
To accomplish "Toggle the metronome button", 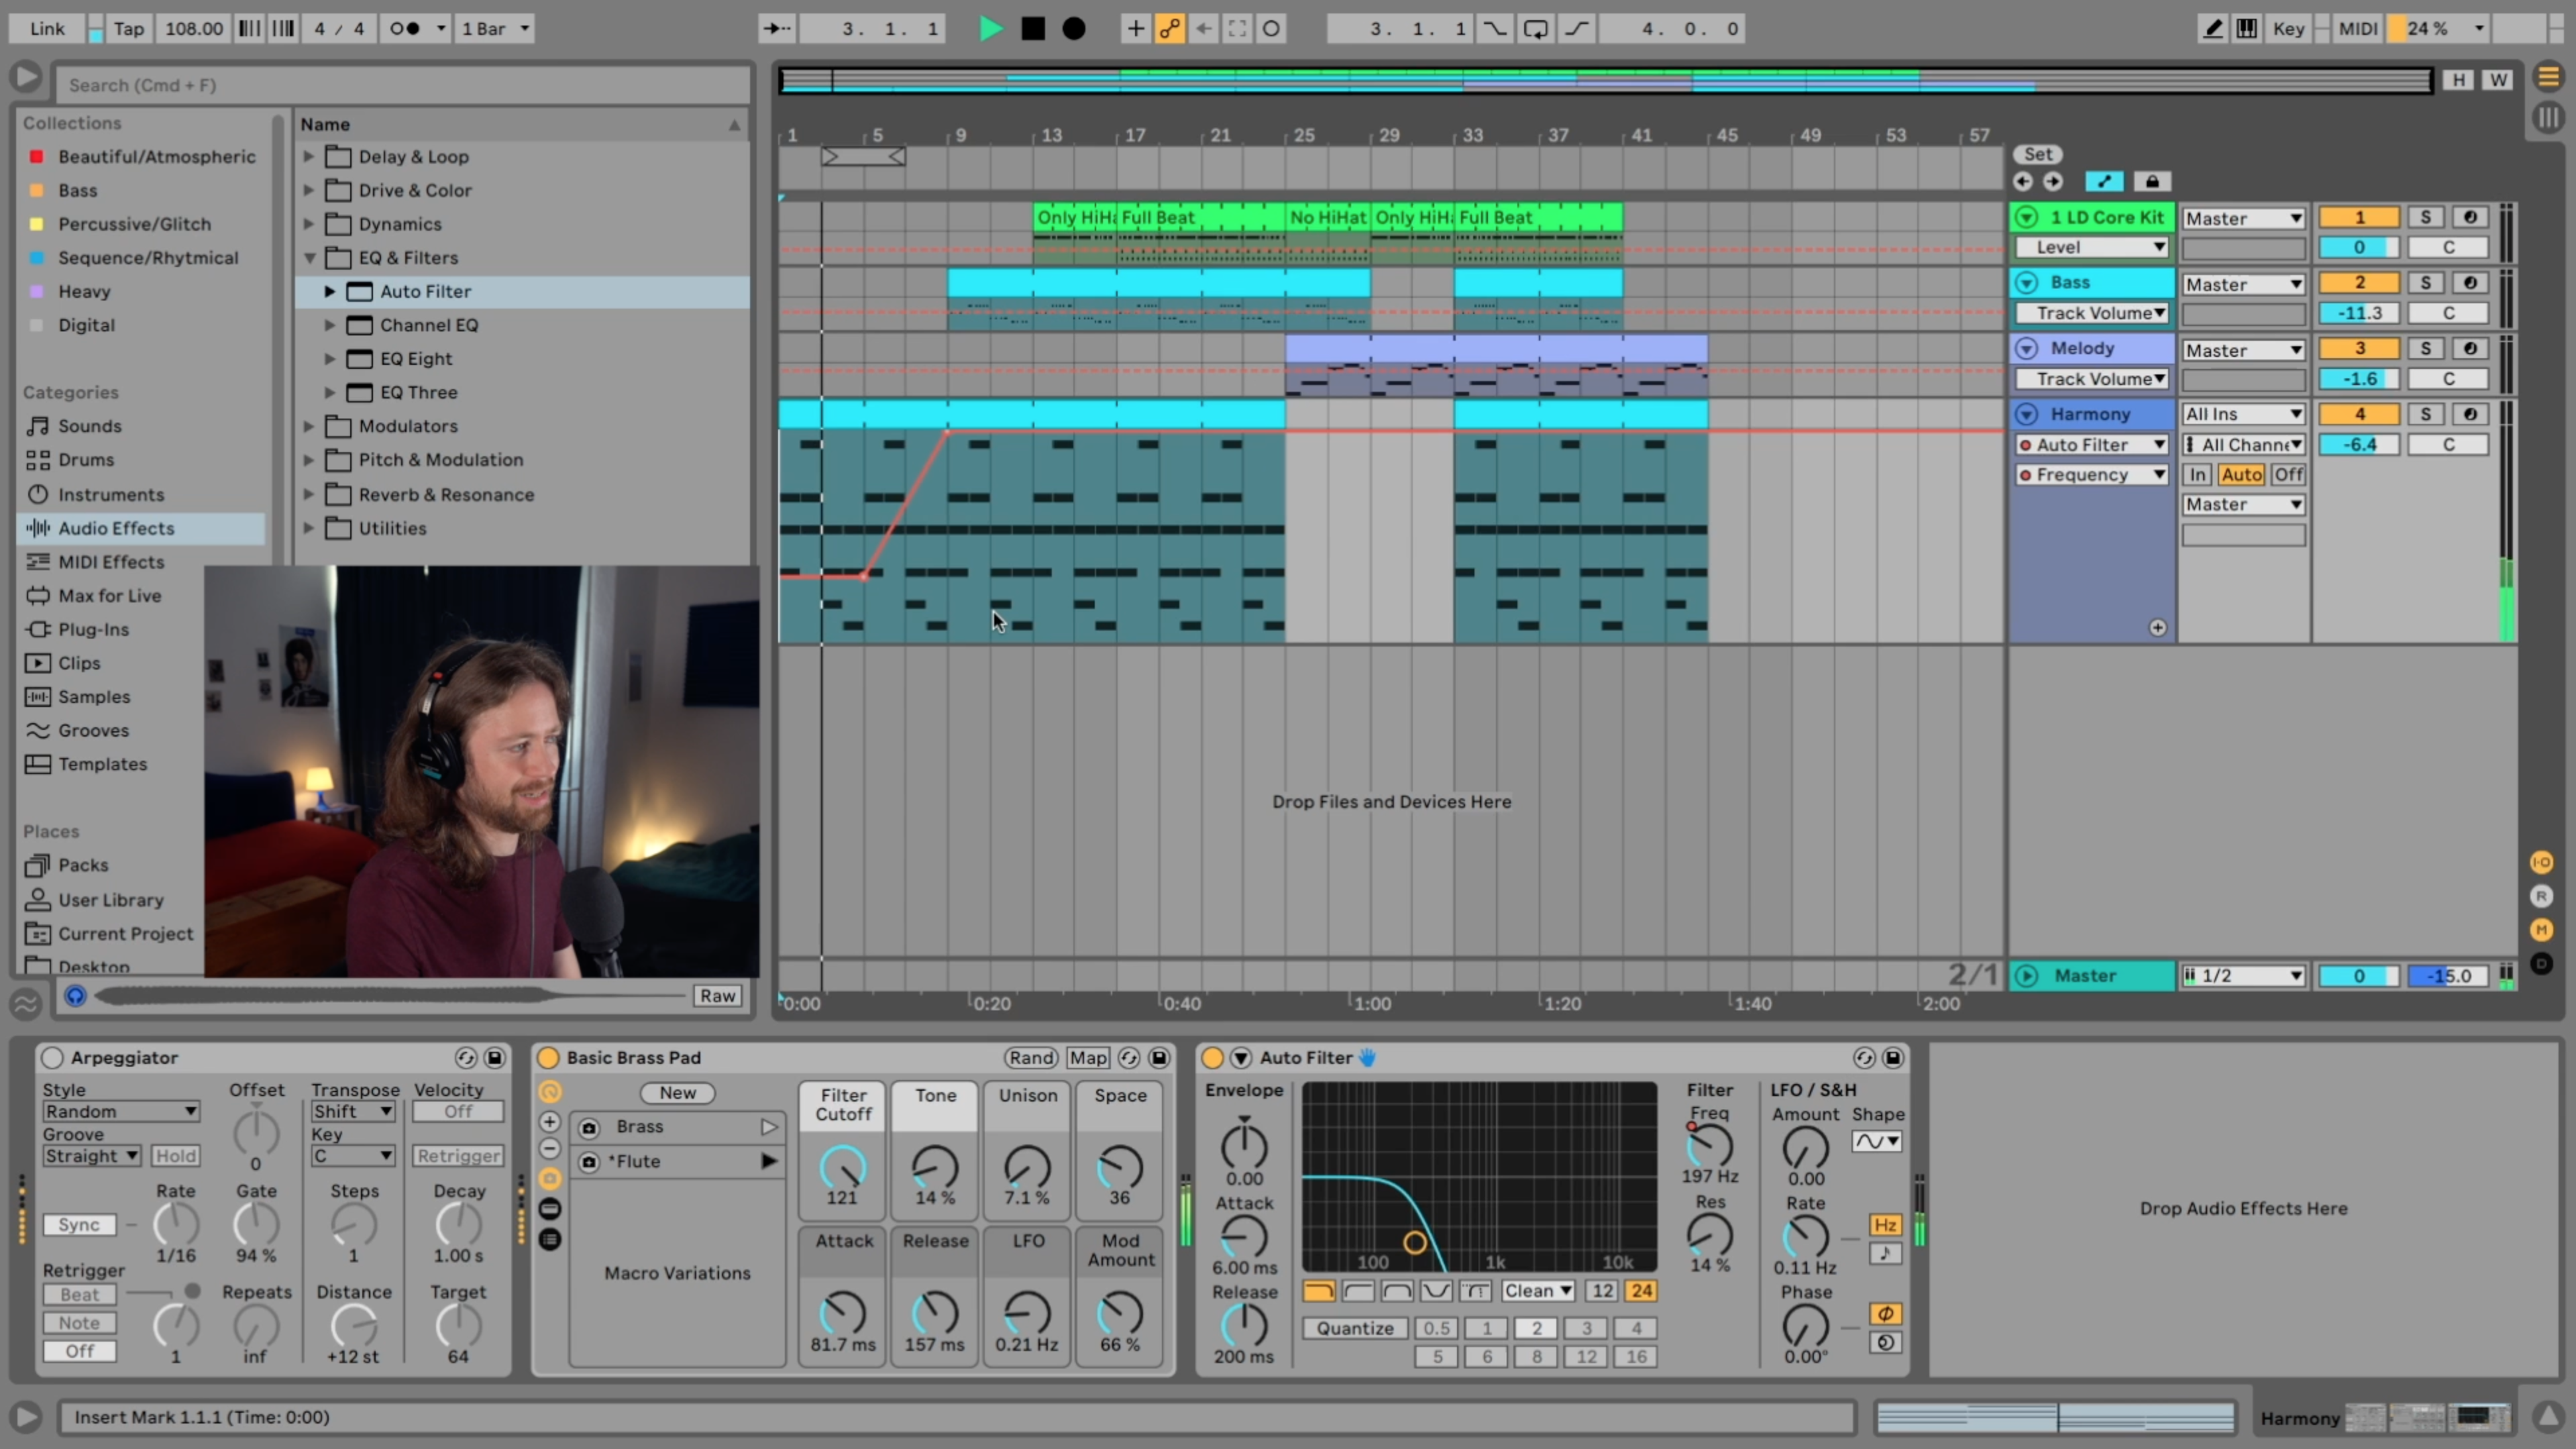I will pos(405,28).
